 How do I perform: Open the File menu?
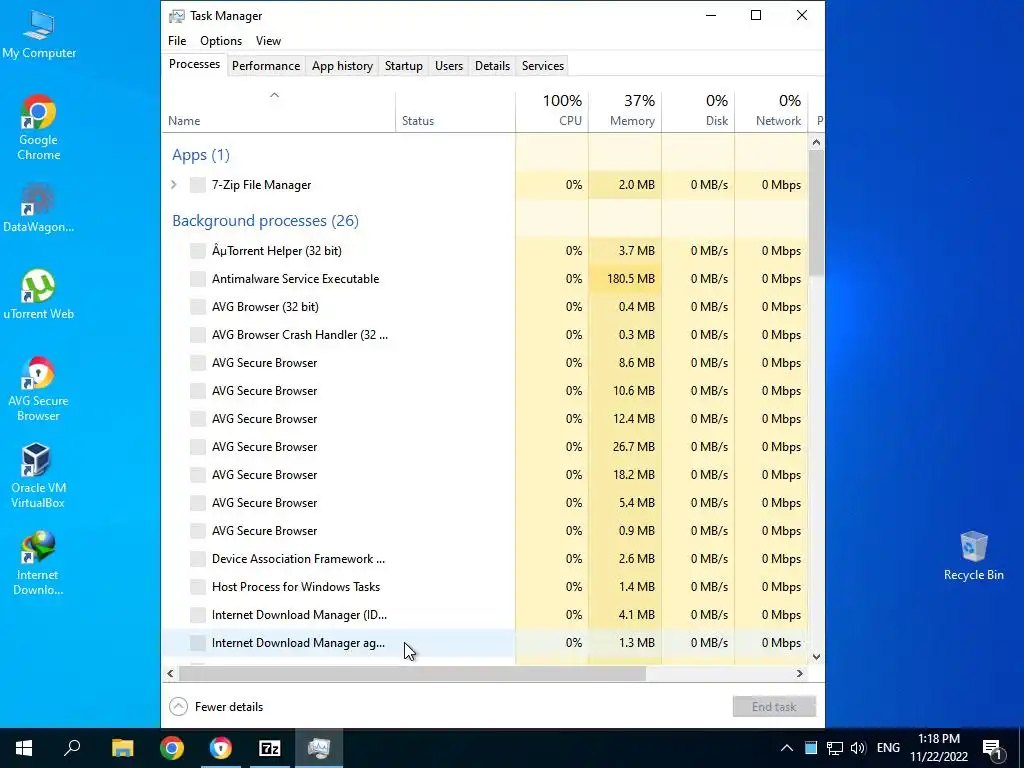click(x=177, y=40)
